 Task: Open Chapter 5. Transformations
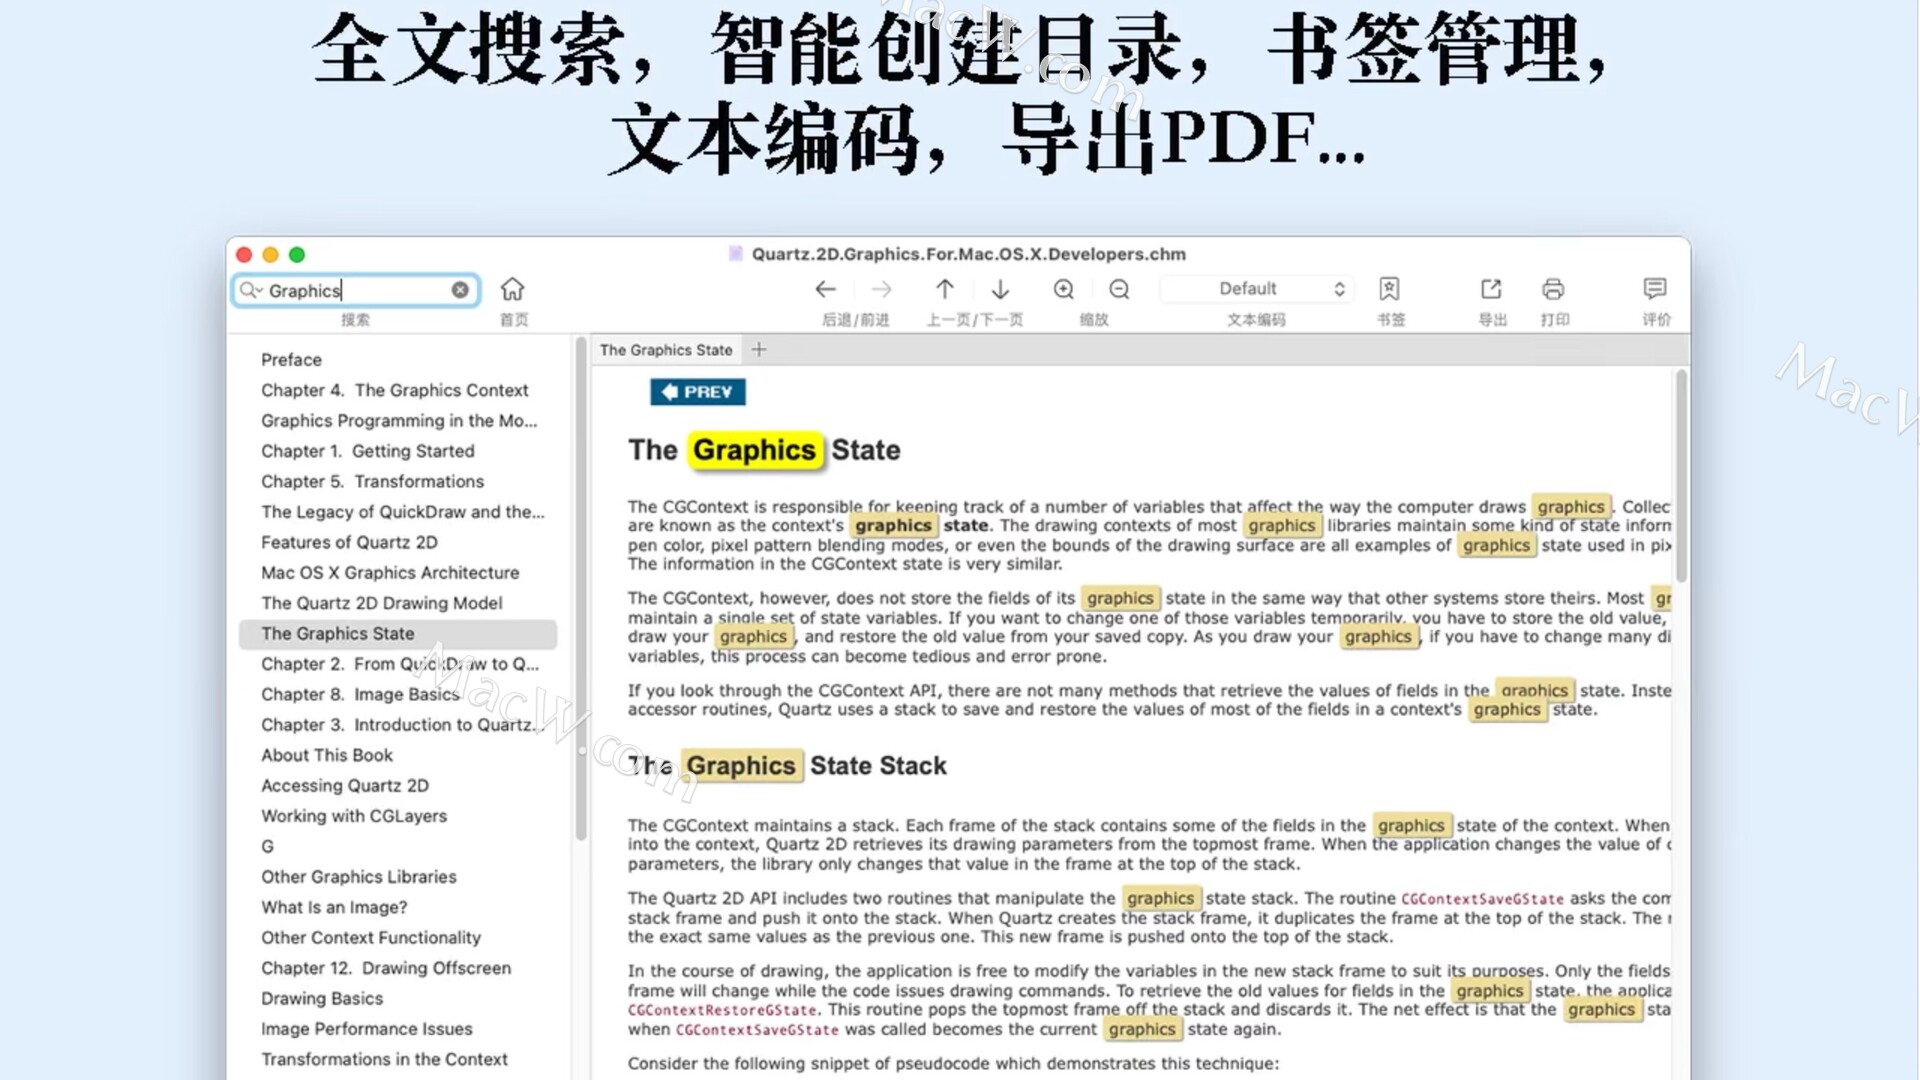pyautogui.click(x=372, y=481)
